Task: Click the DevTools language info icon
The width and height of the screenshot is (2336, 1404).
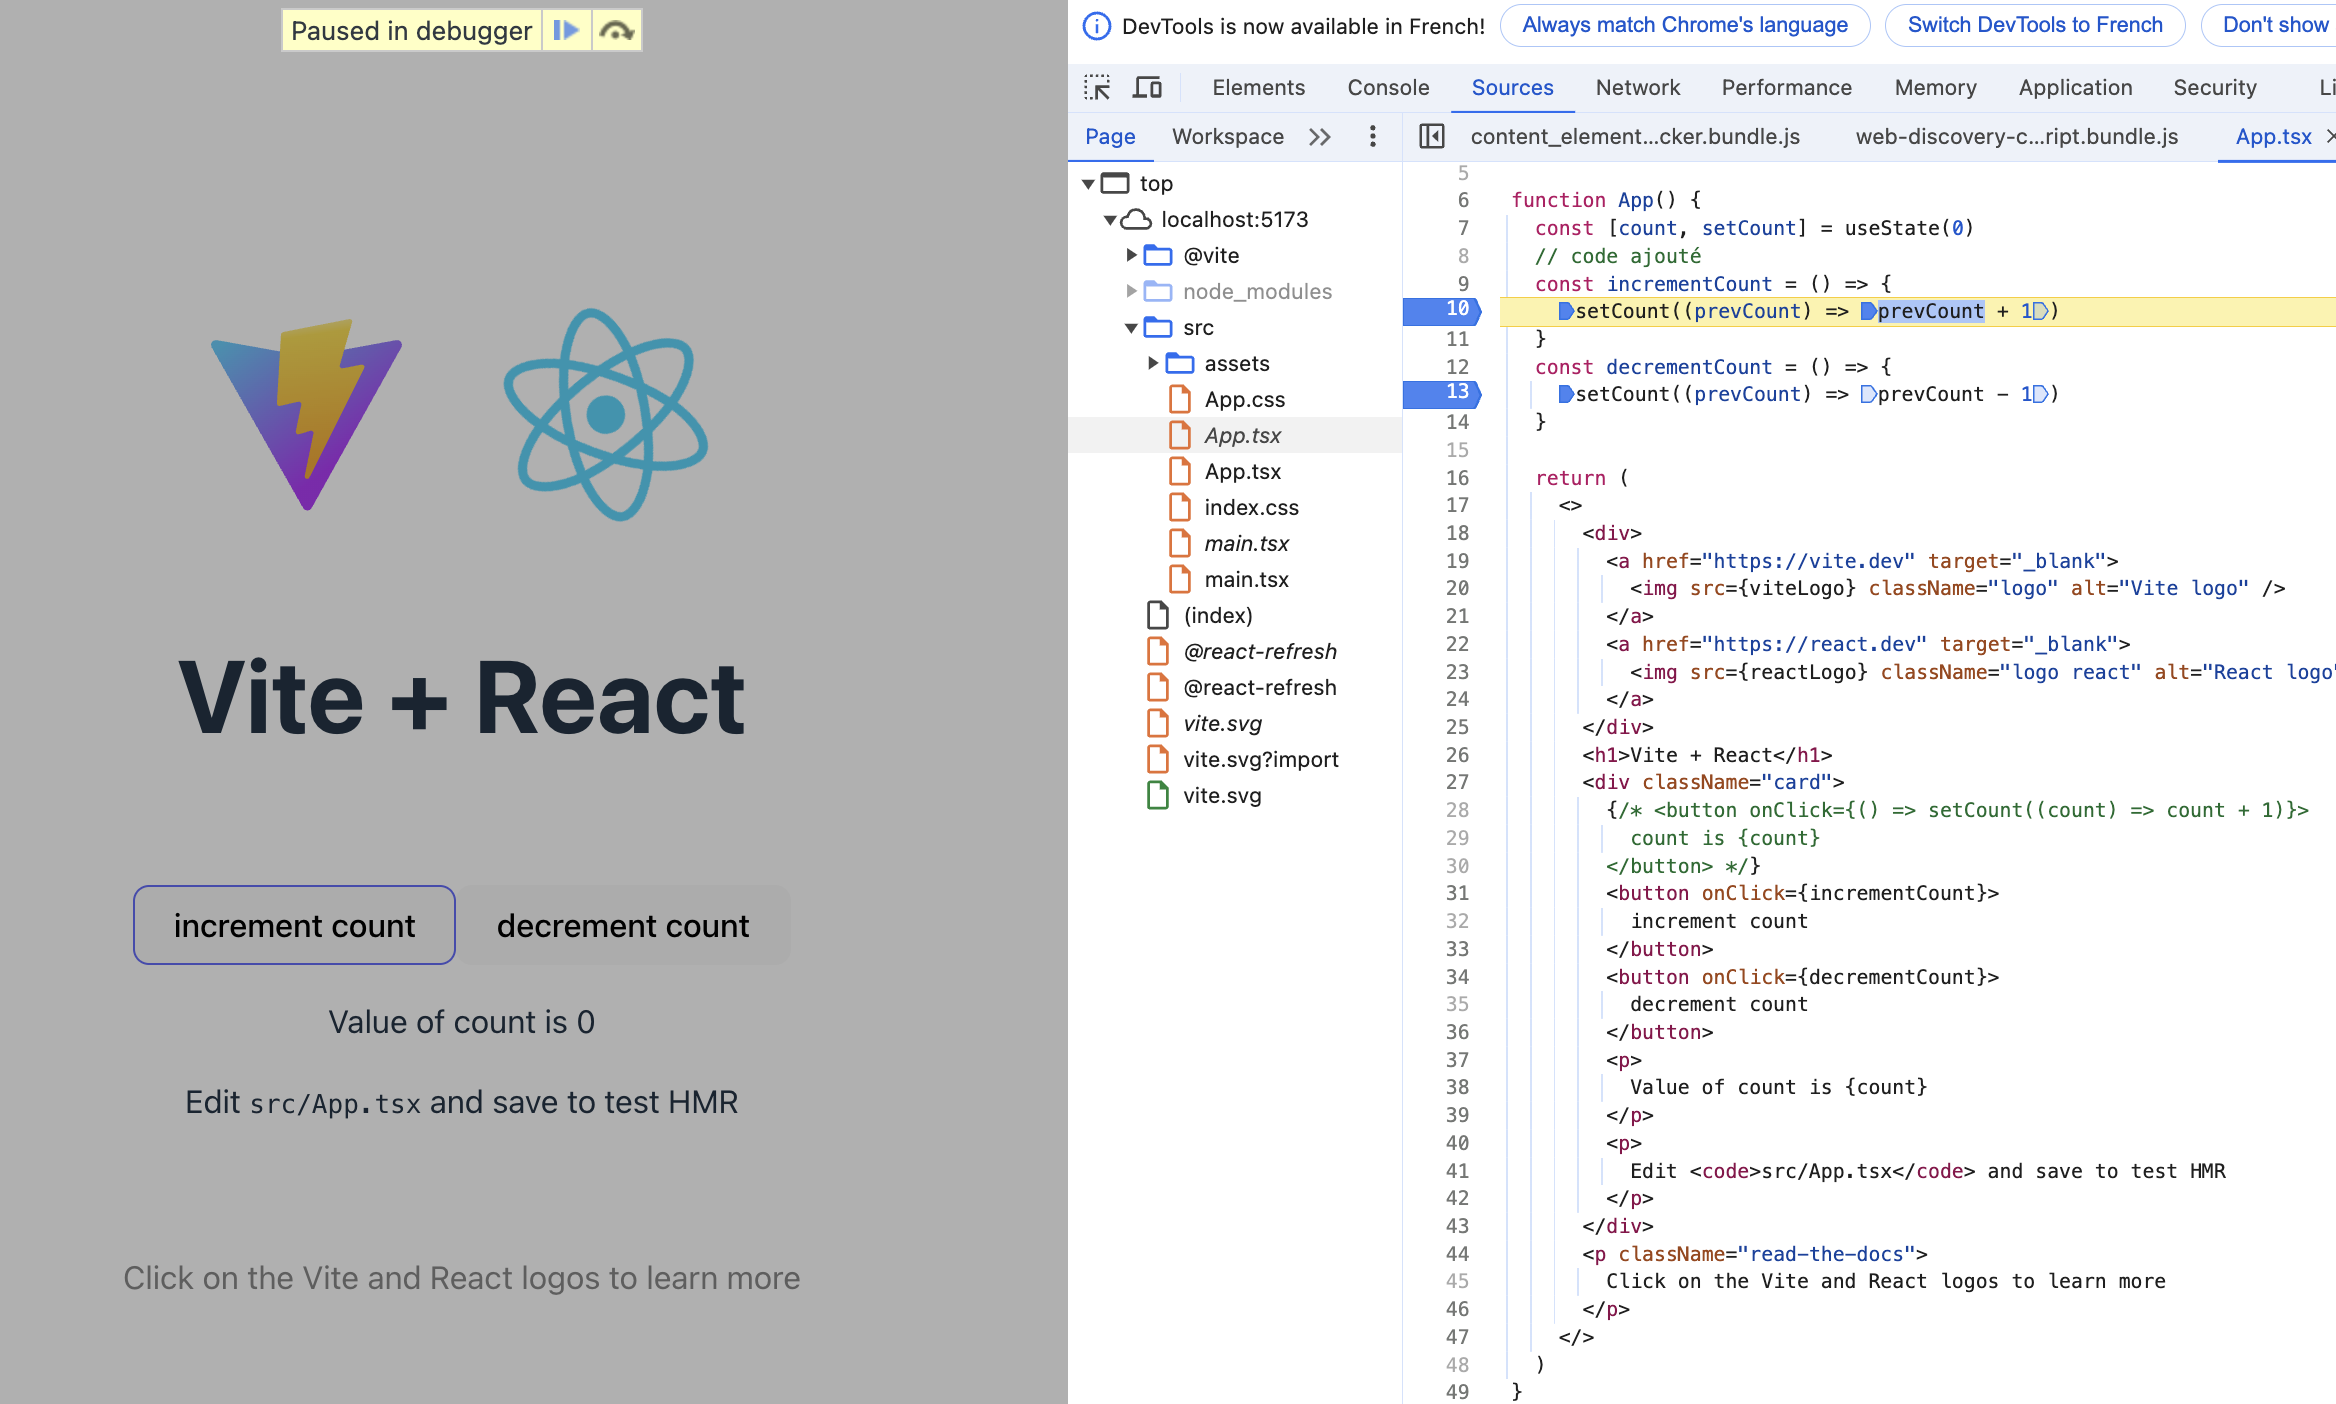Action: tap(1097, 26)
